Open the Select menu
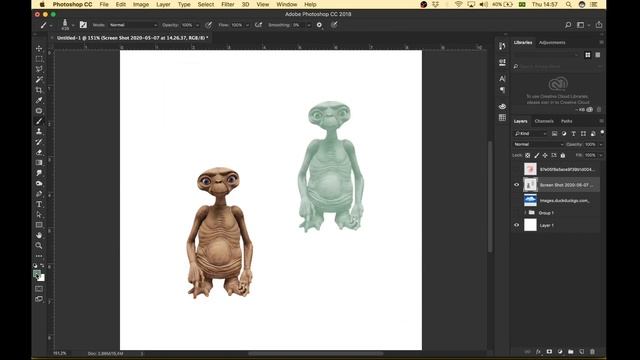640x360 pixels. click(x=206, y=4)
